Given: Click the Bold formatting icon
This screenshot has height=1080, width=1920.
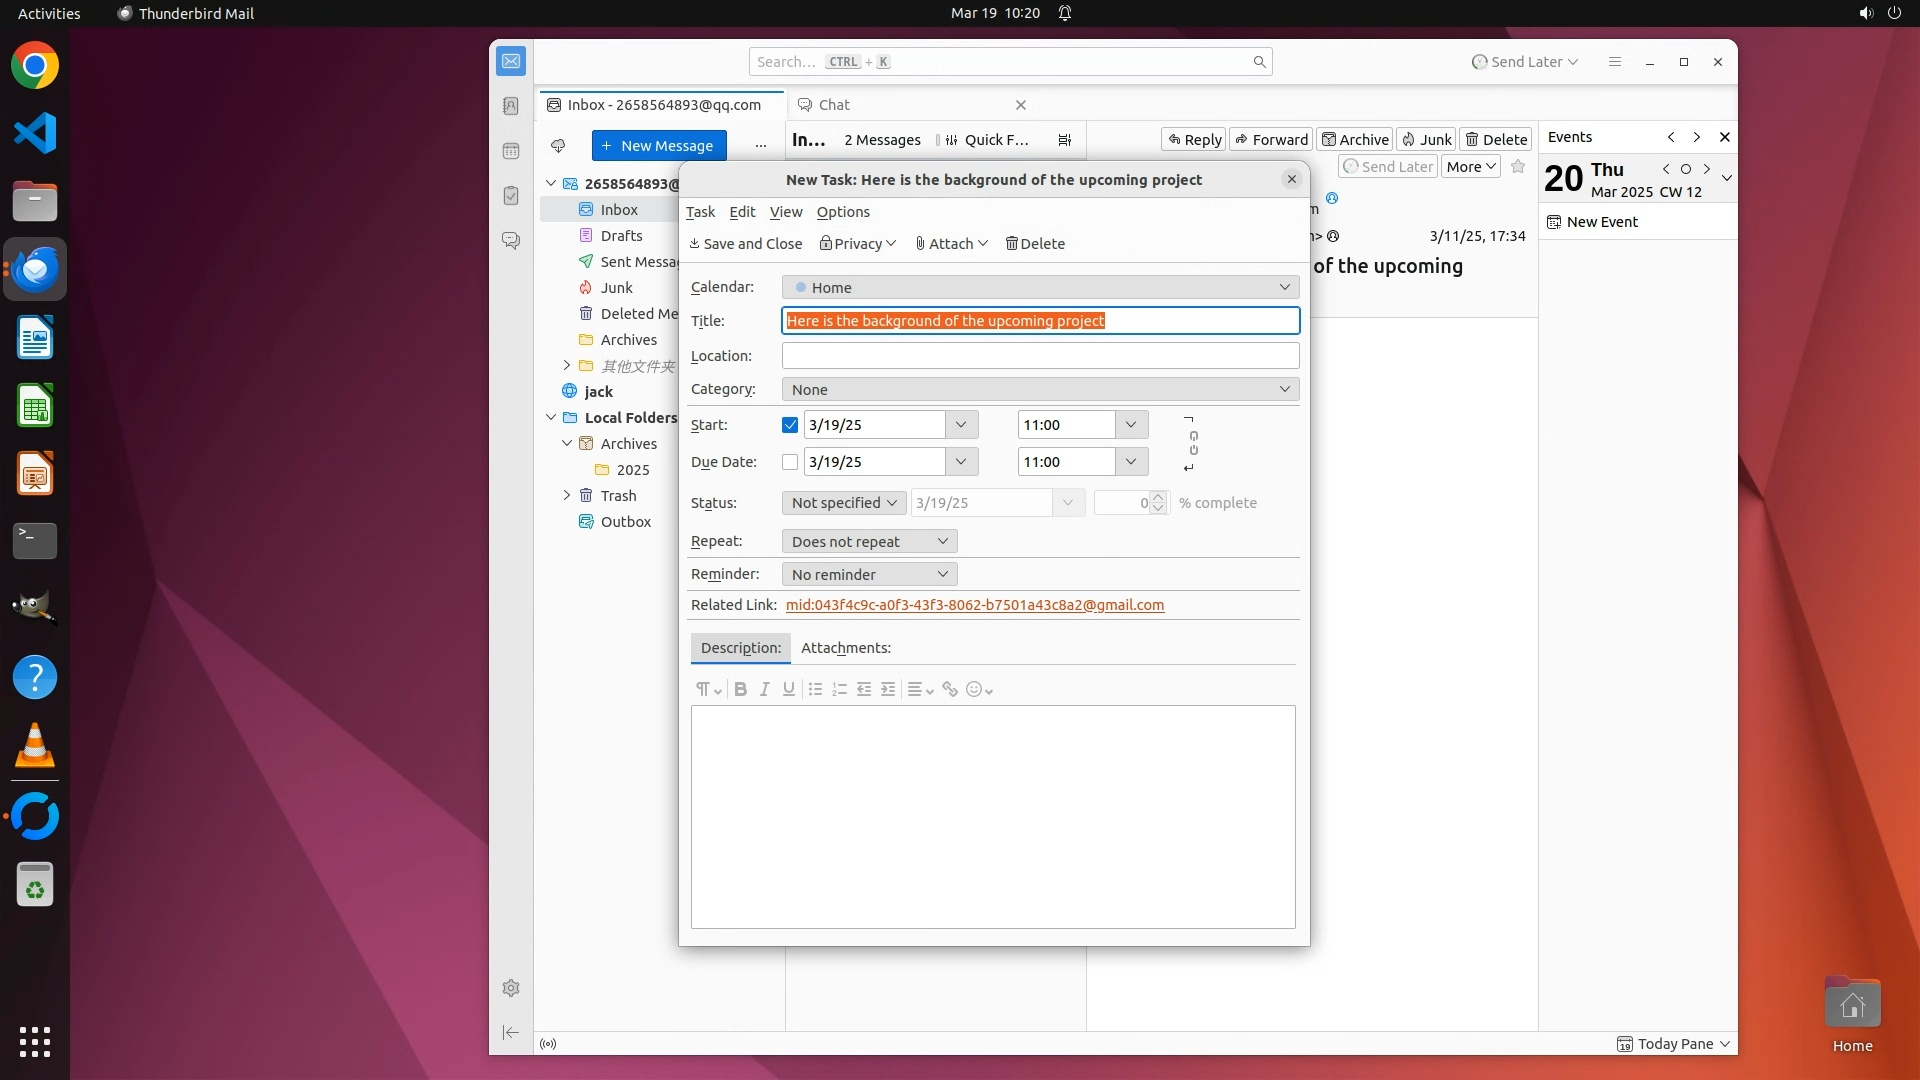Looking at the screenshot, I should 740,689.
